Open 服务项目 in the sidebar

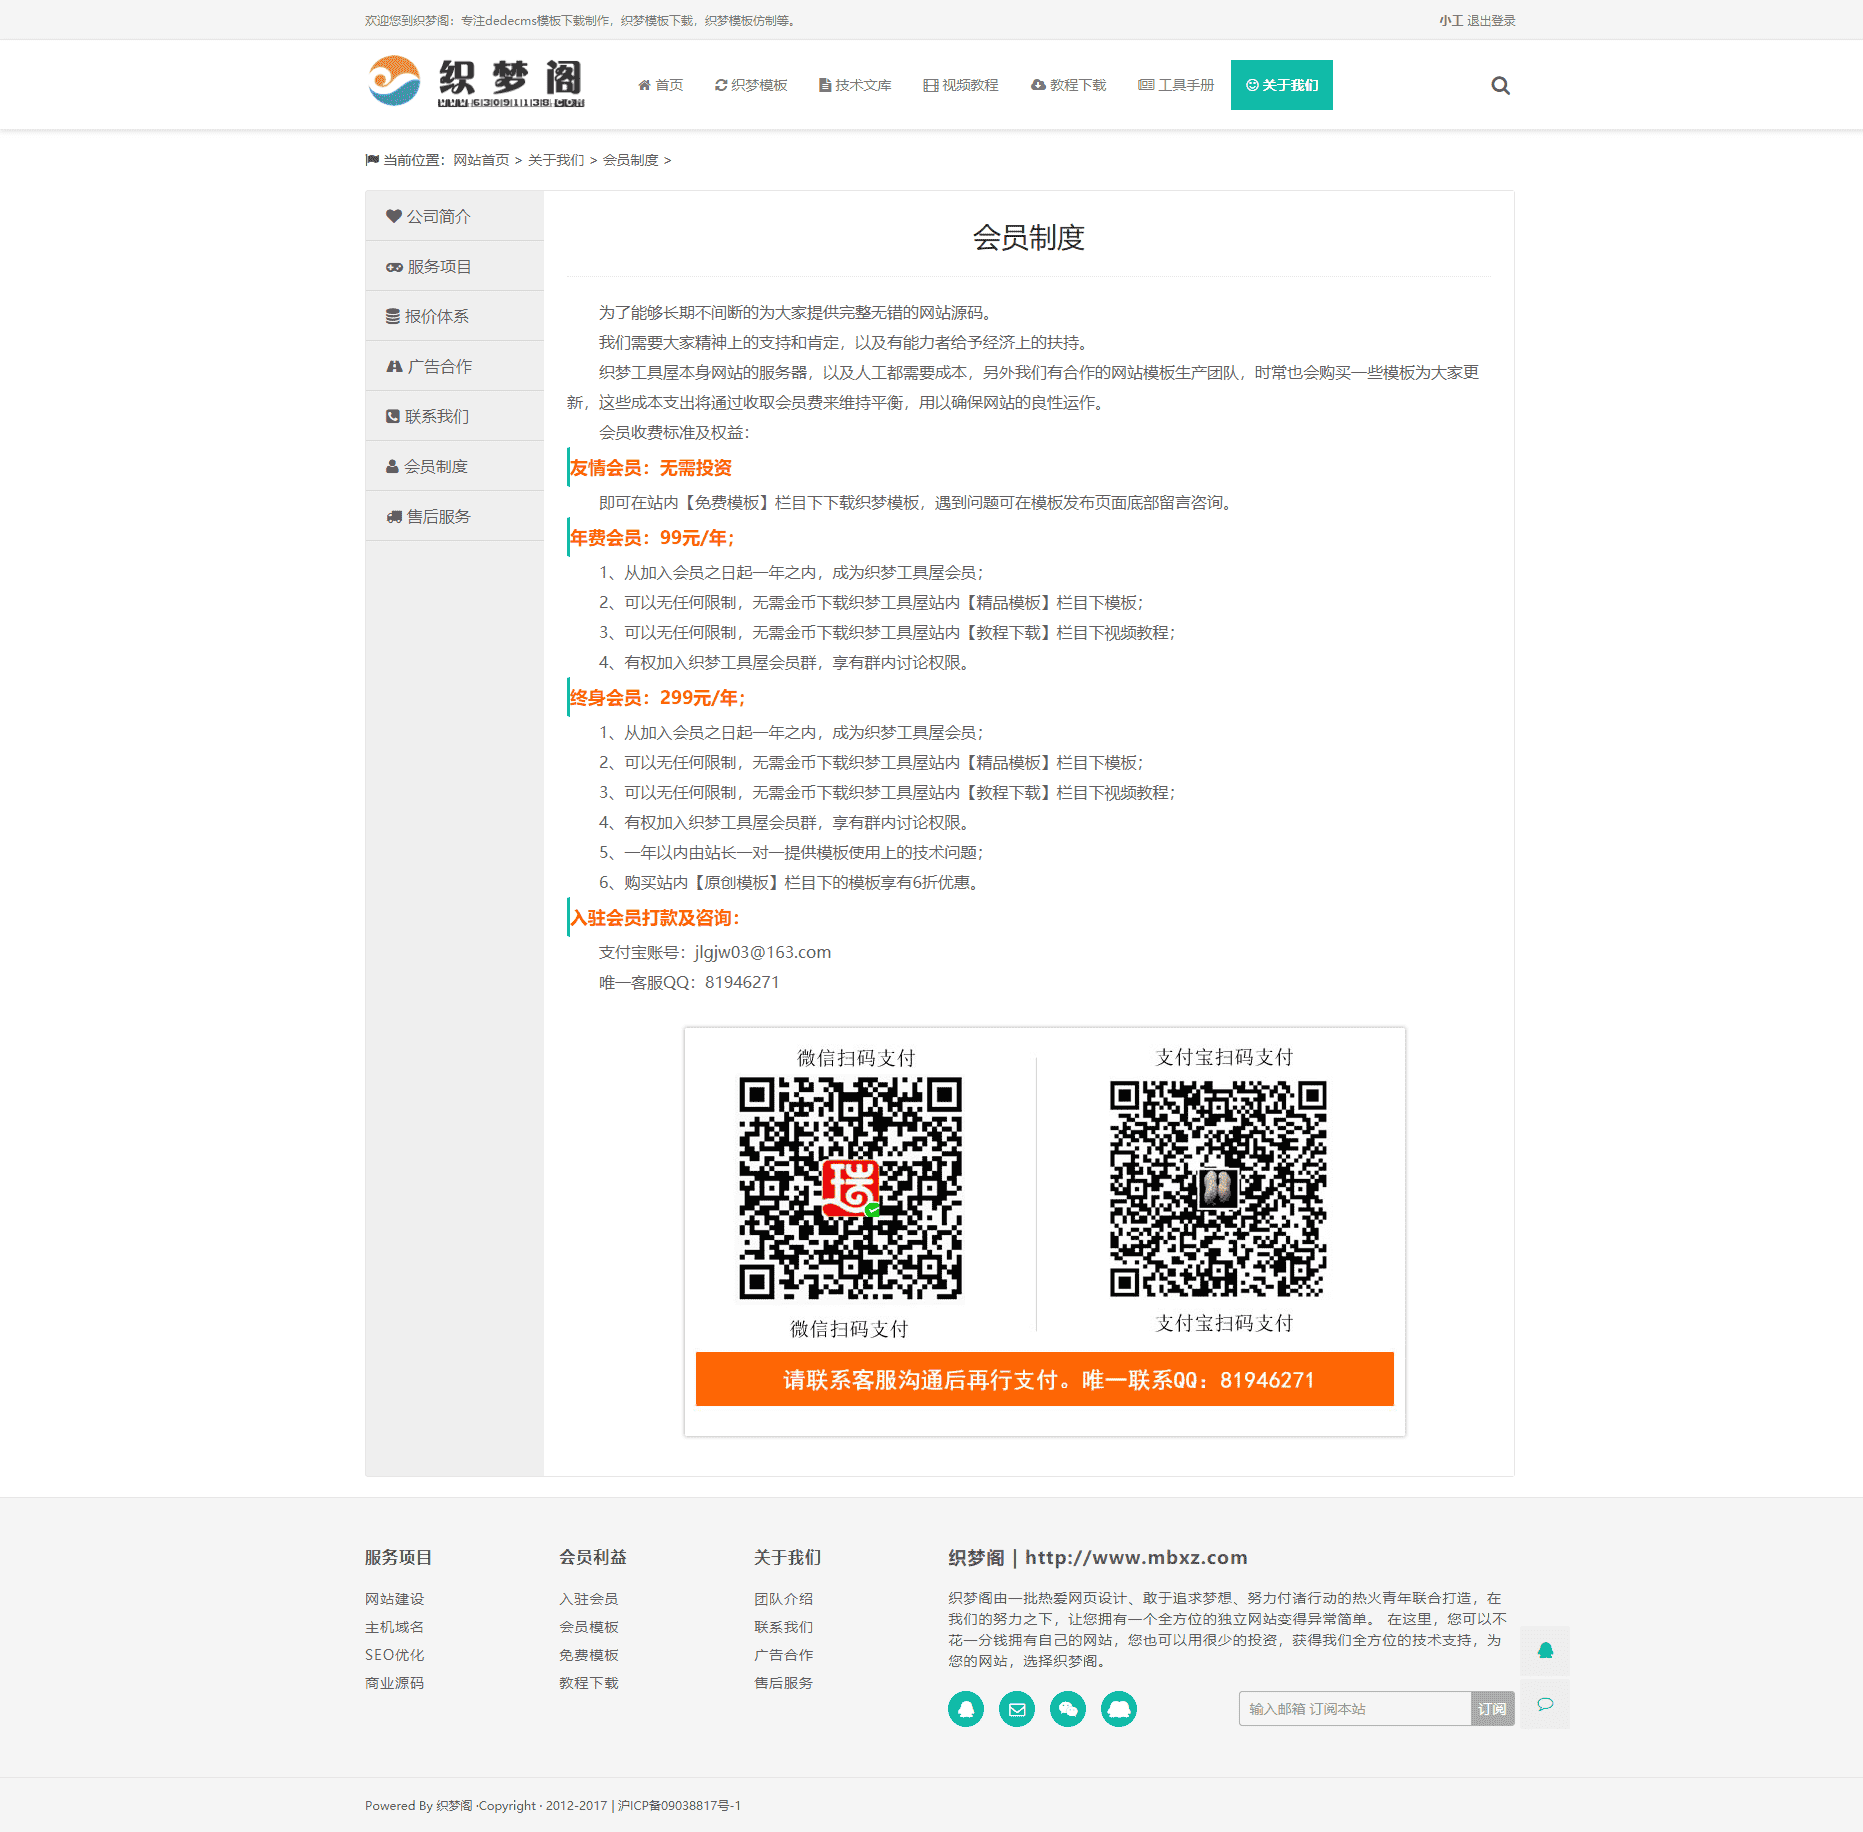point(455,266)
